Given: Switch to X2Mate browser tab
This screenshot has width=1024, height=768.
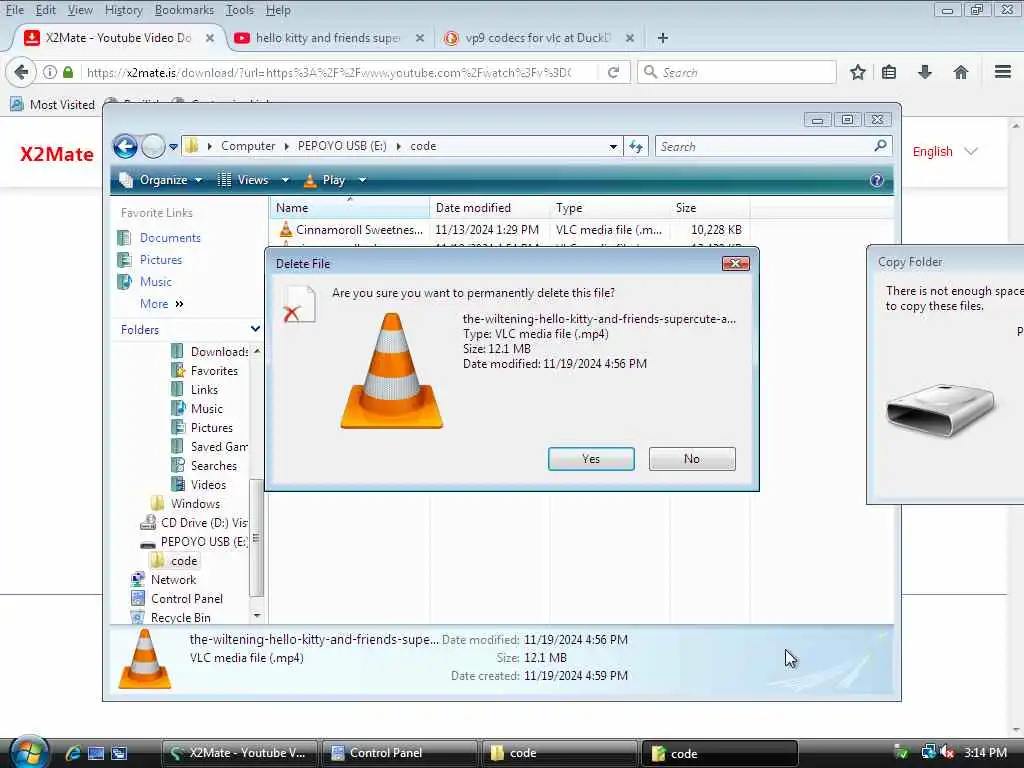Looking at the screenshot, I should pos(118,38).
